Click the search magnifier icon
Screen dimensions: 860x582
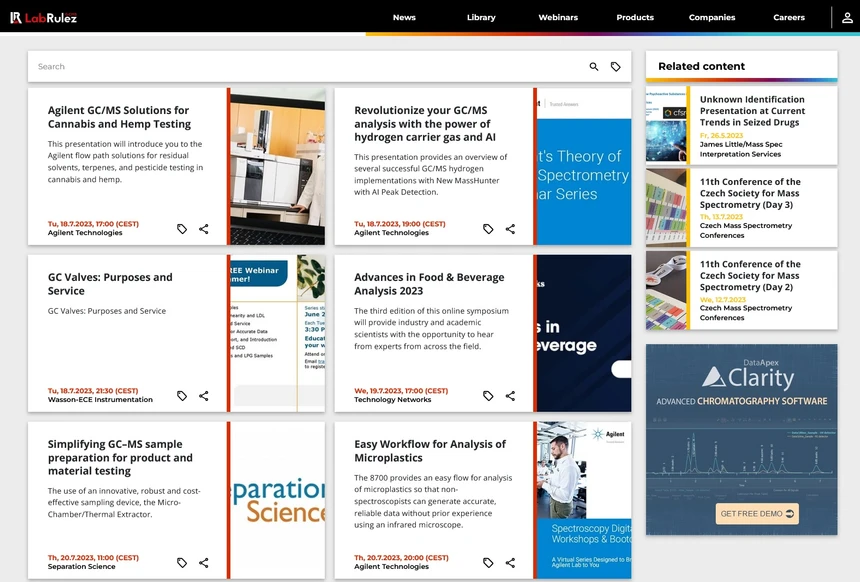coord(593,66)
